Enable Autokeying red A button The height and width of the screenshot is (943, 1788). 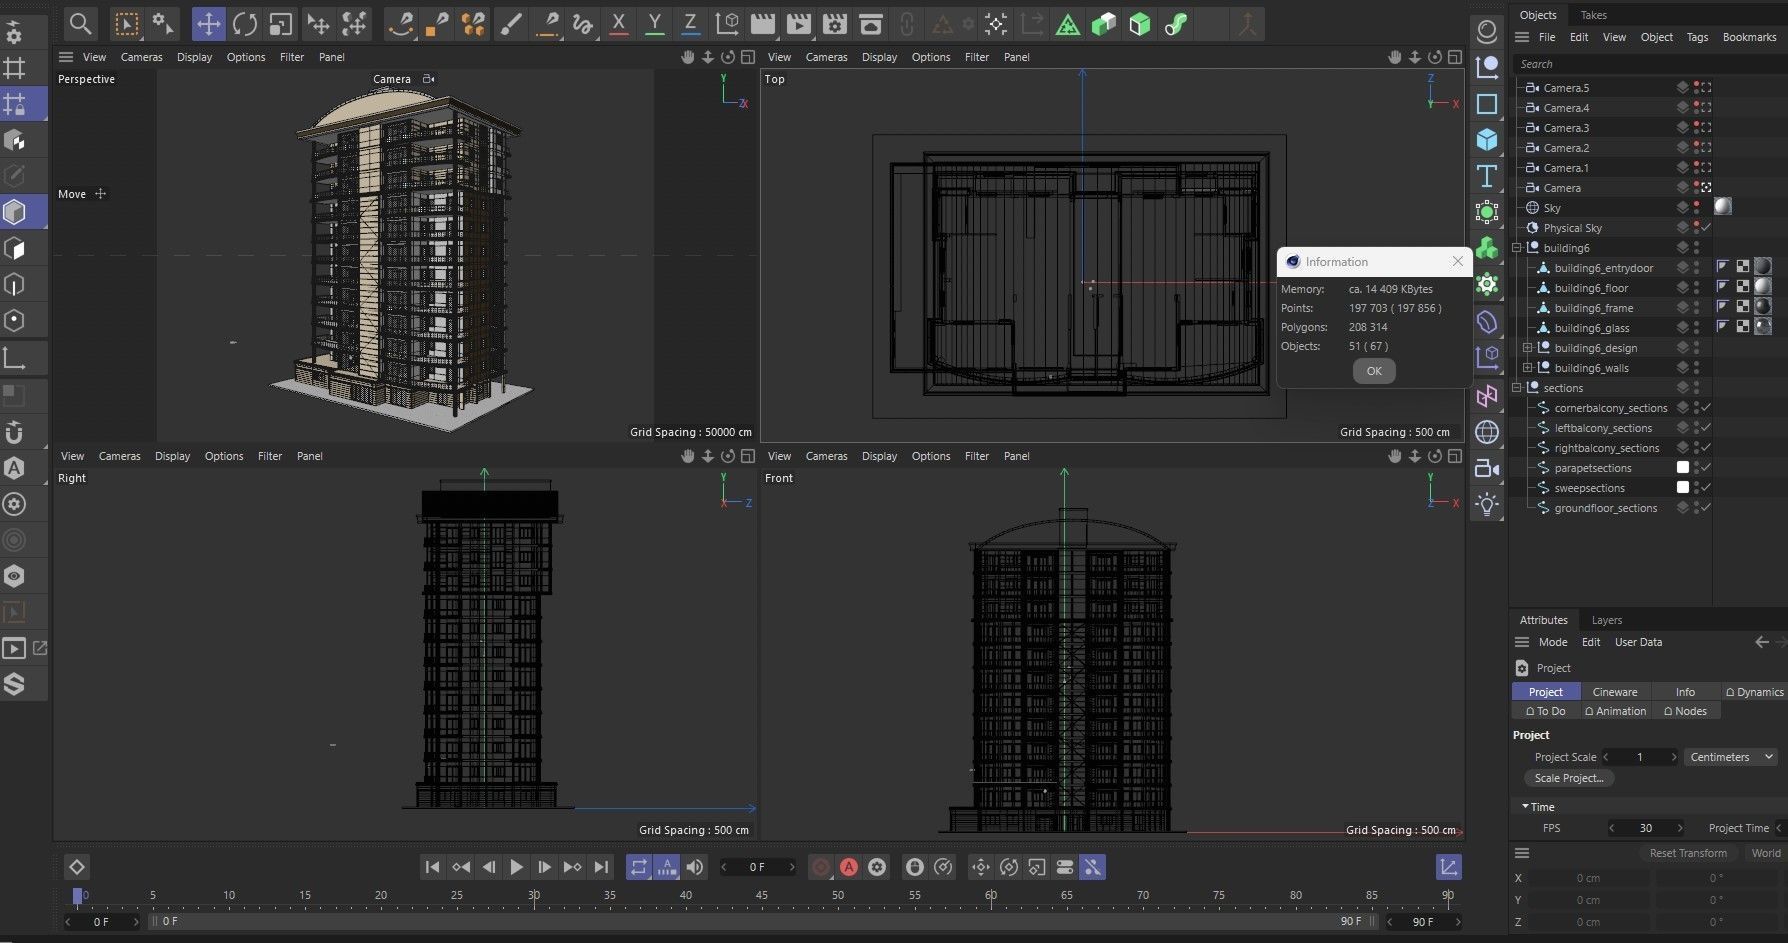[849, 867]
